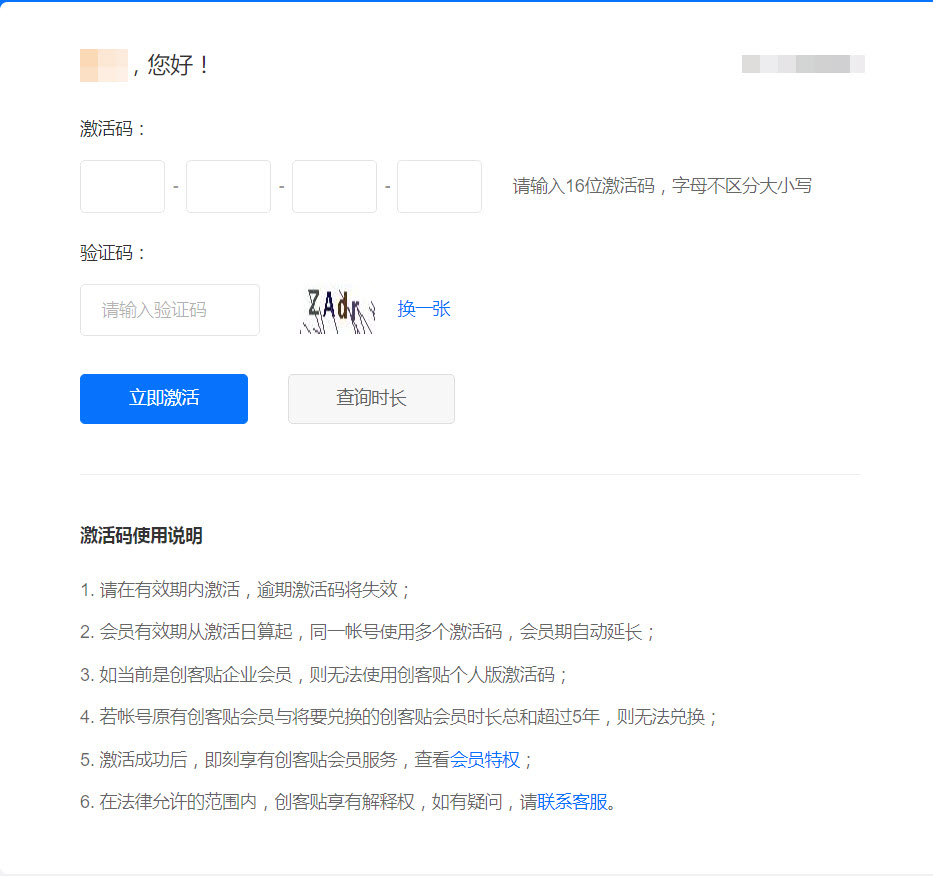This screenshot has width=933, height=876.
Task: Click the blurred username in the greeting
Action: click(x=104, y=64)
